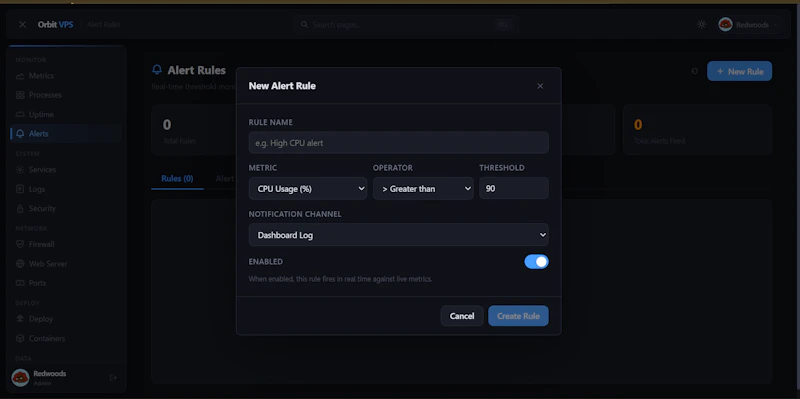Open Uptime in the sidebar
800x399 pixels.
(66, 114)
